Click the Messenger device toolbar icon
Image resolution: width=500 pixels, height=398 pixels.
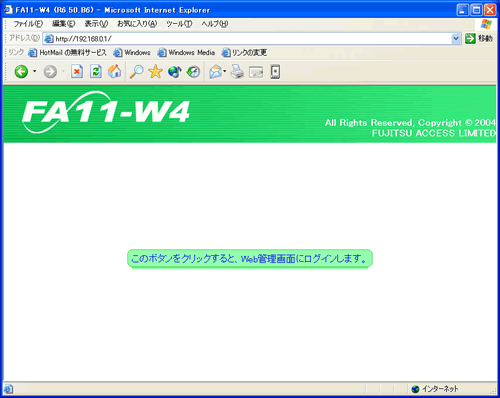275,72
